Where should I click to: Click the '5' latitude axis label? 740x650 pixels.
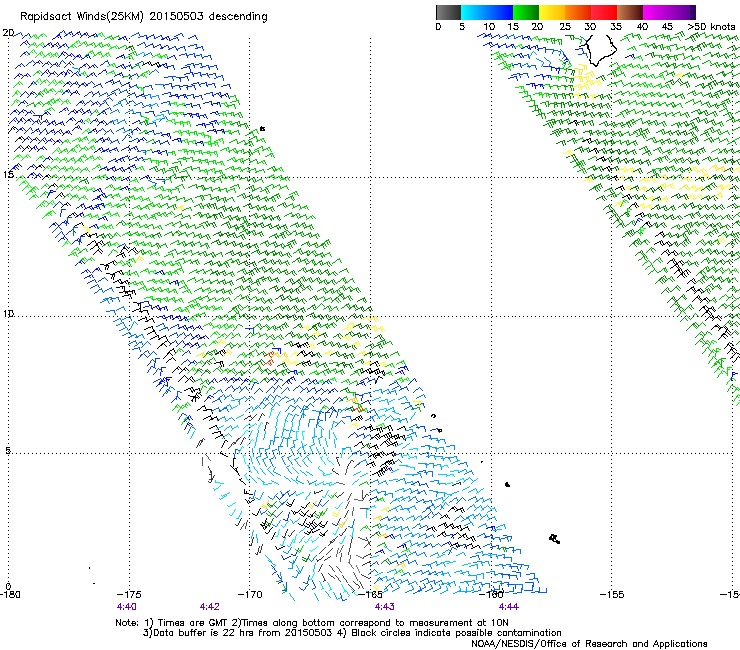(8, 450)
